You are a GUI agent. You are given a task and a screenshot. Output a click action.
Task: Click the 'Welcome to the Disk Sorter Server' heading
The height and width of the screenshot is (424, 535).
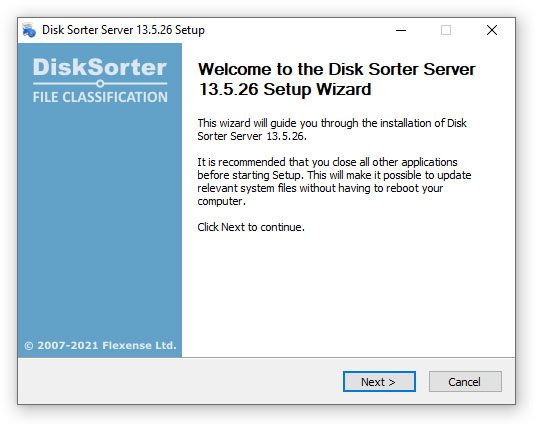[336, 69]
